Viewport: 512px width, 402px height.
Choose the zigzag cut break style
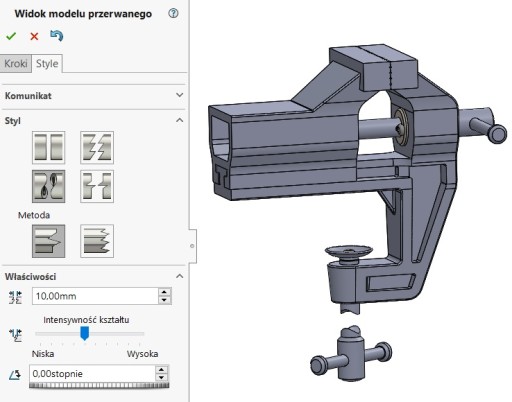97,147
